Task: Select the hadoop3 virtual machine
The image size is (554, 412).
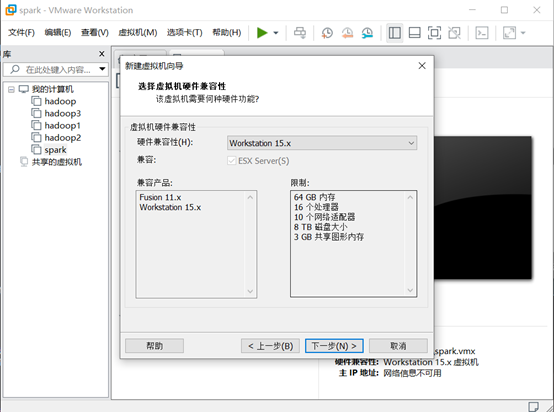Action: point(63,113)
